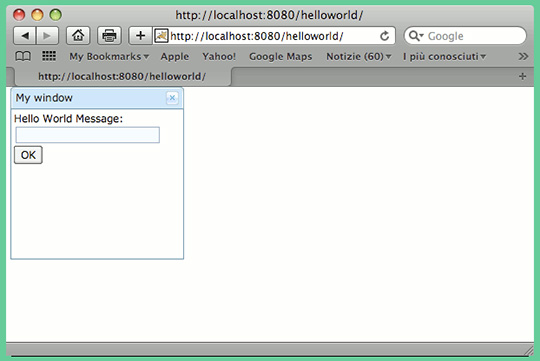
Task: Close the browser with the red button
Action: [x=19, y=15]
